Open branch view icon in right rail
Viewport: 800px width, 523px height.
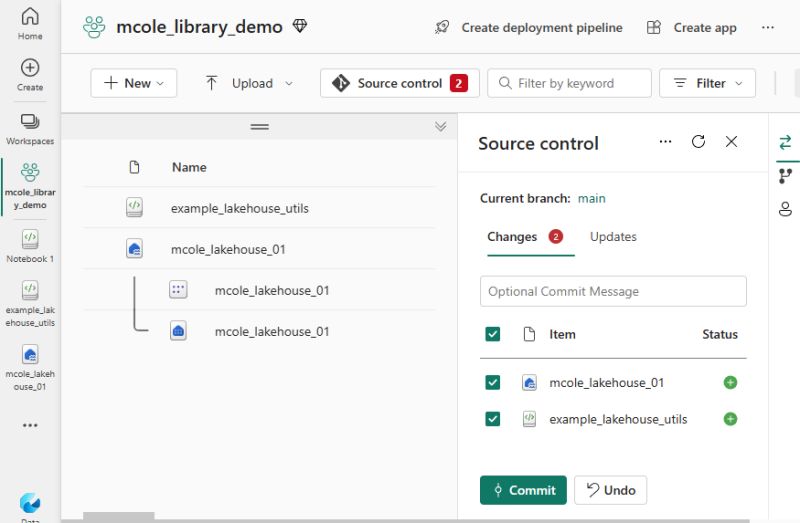[x=785, y=176]
